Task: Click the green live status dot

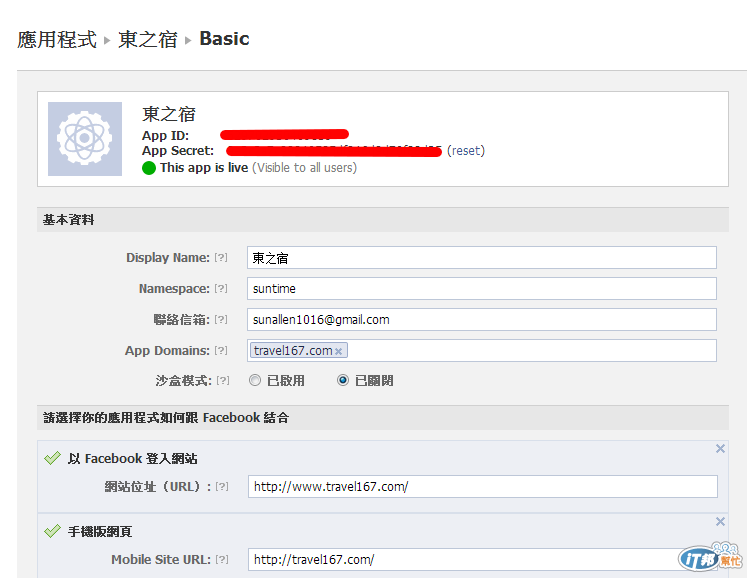Action: tap(149, 168)
